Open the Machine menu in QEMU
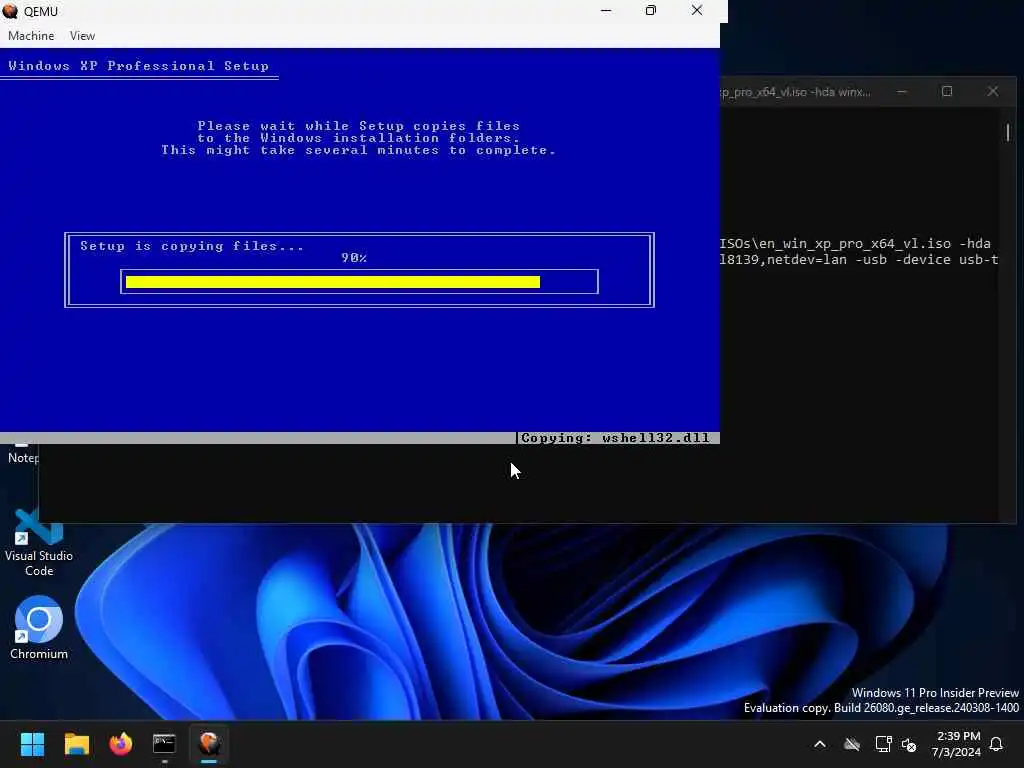Viewport: 1024px width, 768px height. coord(31,36)
